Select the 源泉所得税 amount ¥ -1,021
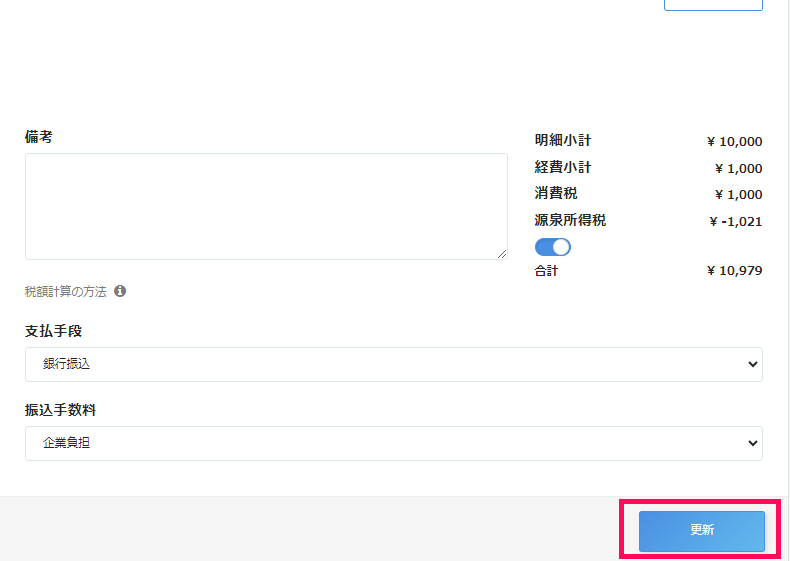The image size is (790, 561). click(x=736, y=221)
